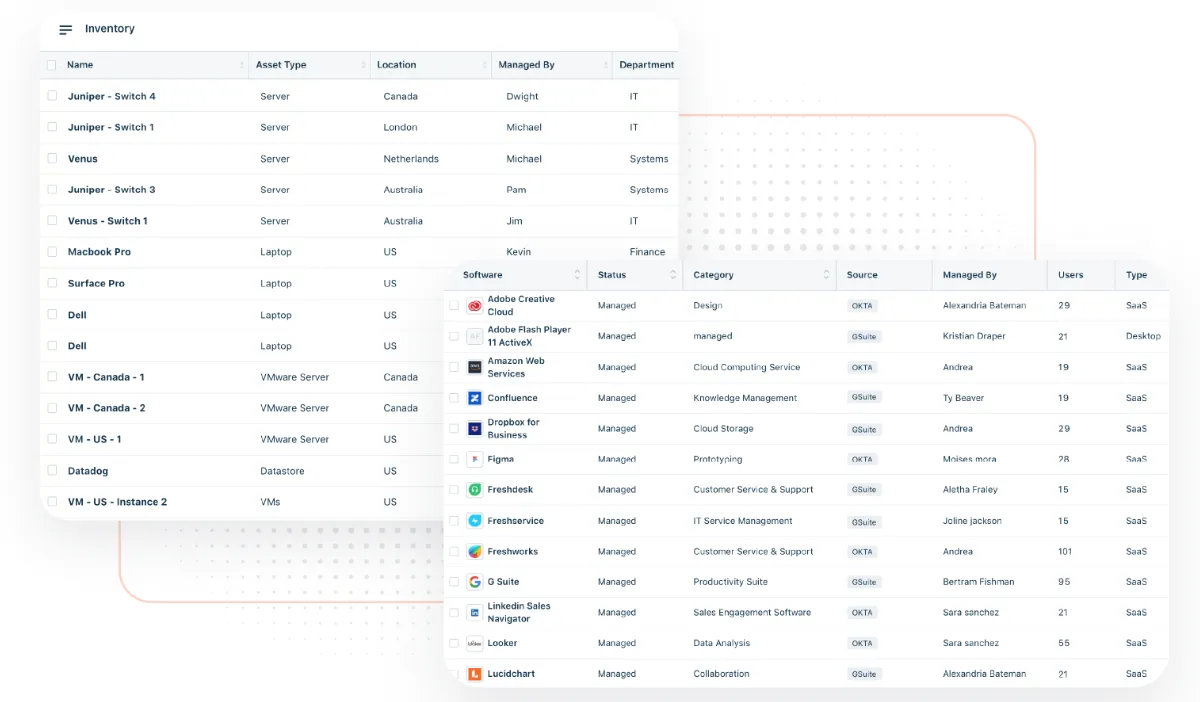Image resolution: width=1200 pixels, height=702 pixels.
Task: Check the box beside Macbook Pro
Action: [x=52, y=252]
